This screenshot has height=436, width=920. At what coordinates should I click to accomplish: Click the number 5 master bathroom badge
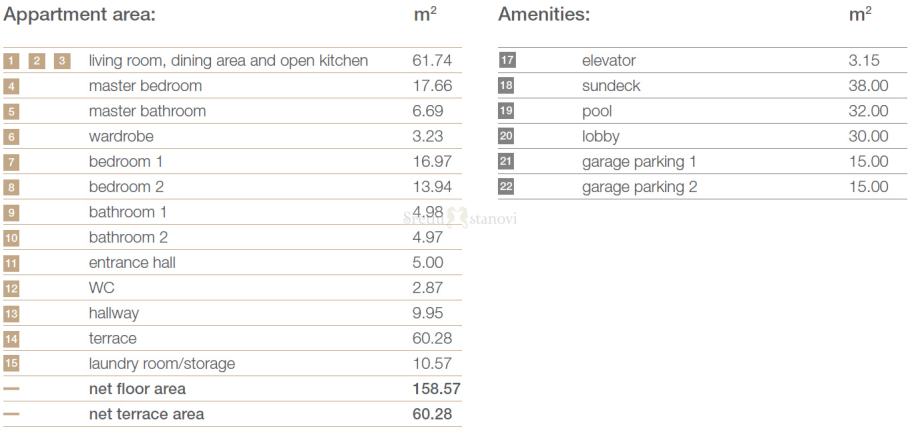[11, 111]
